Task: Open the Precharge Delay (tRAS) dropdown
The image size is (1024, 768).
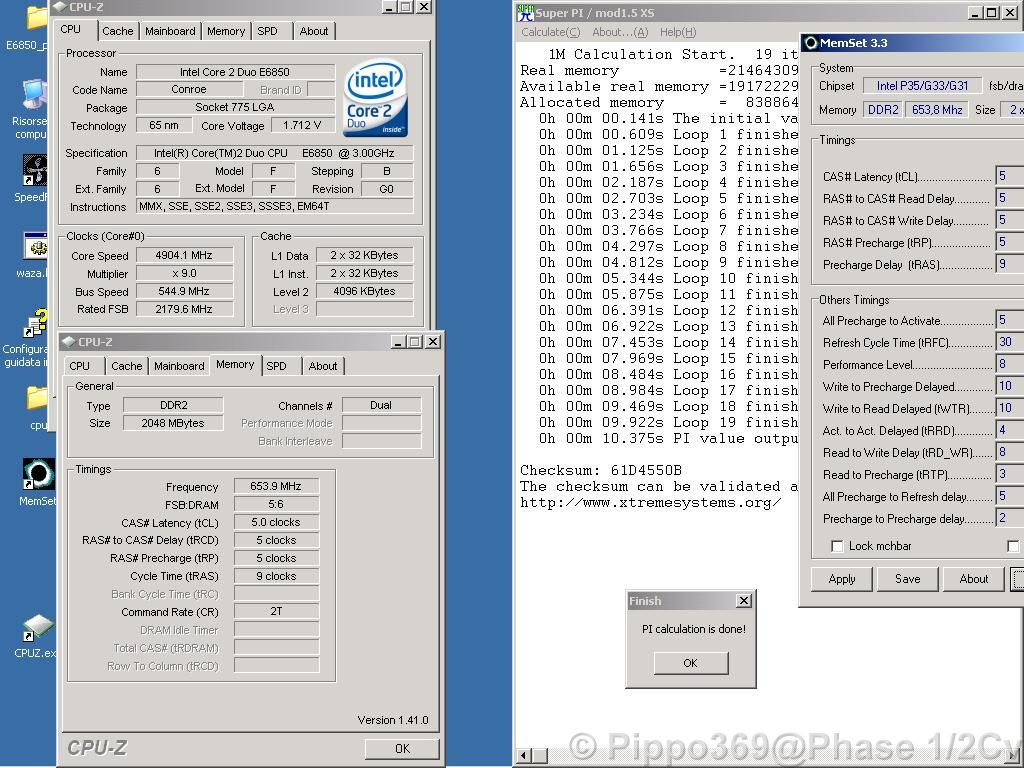Action: click(x=1010, y=264)
